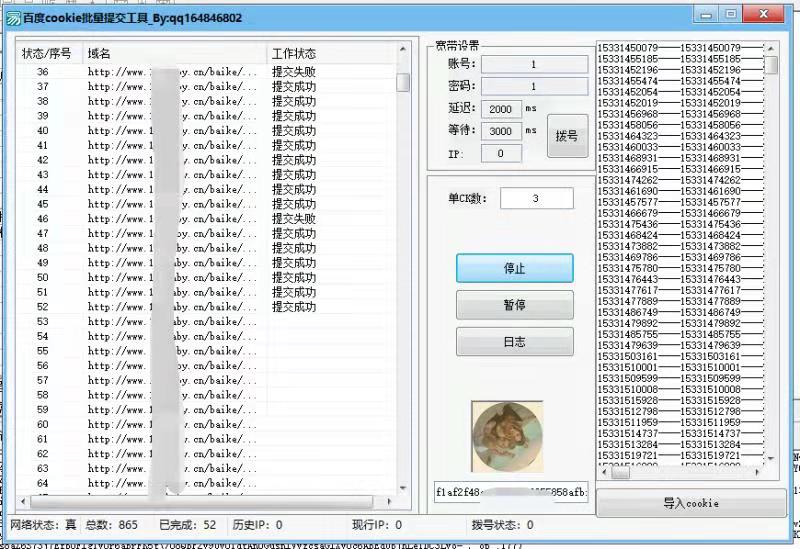Click cookie entry 15331450079
This screenshot has height=549, width=800.
pos(680,47)
